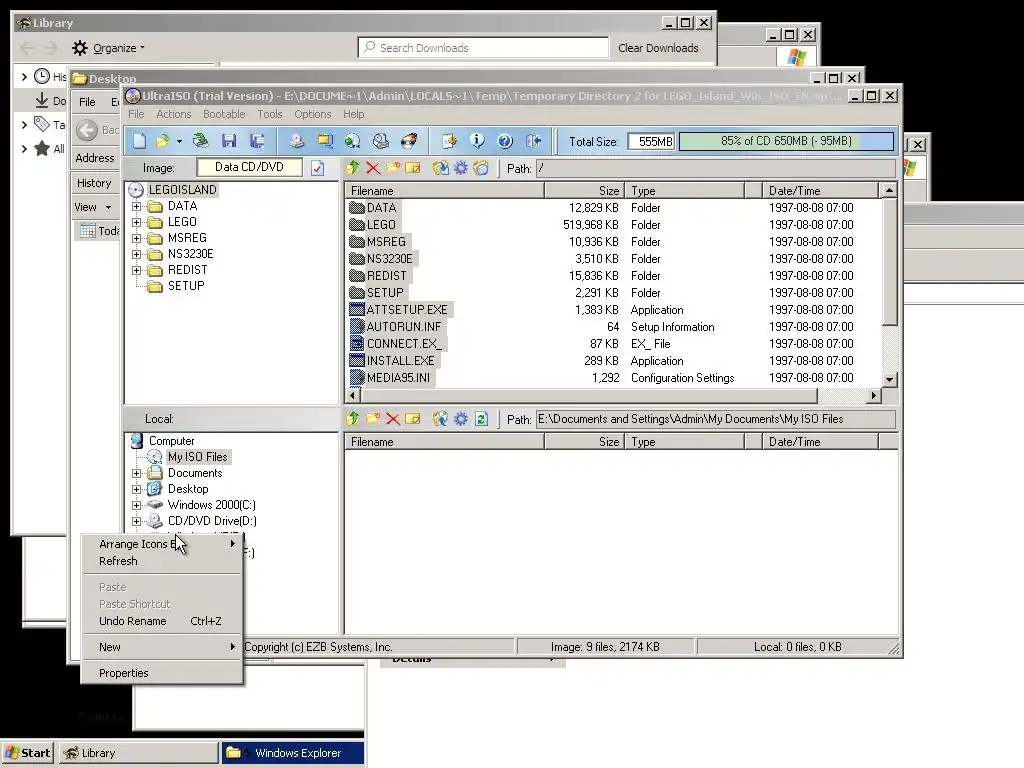Screen dimensions: 1024x768
Task: Open the Tools menu in UltraISO
Action: pos(270,114)
